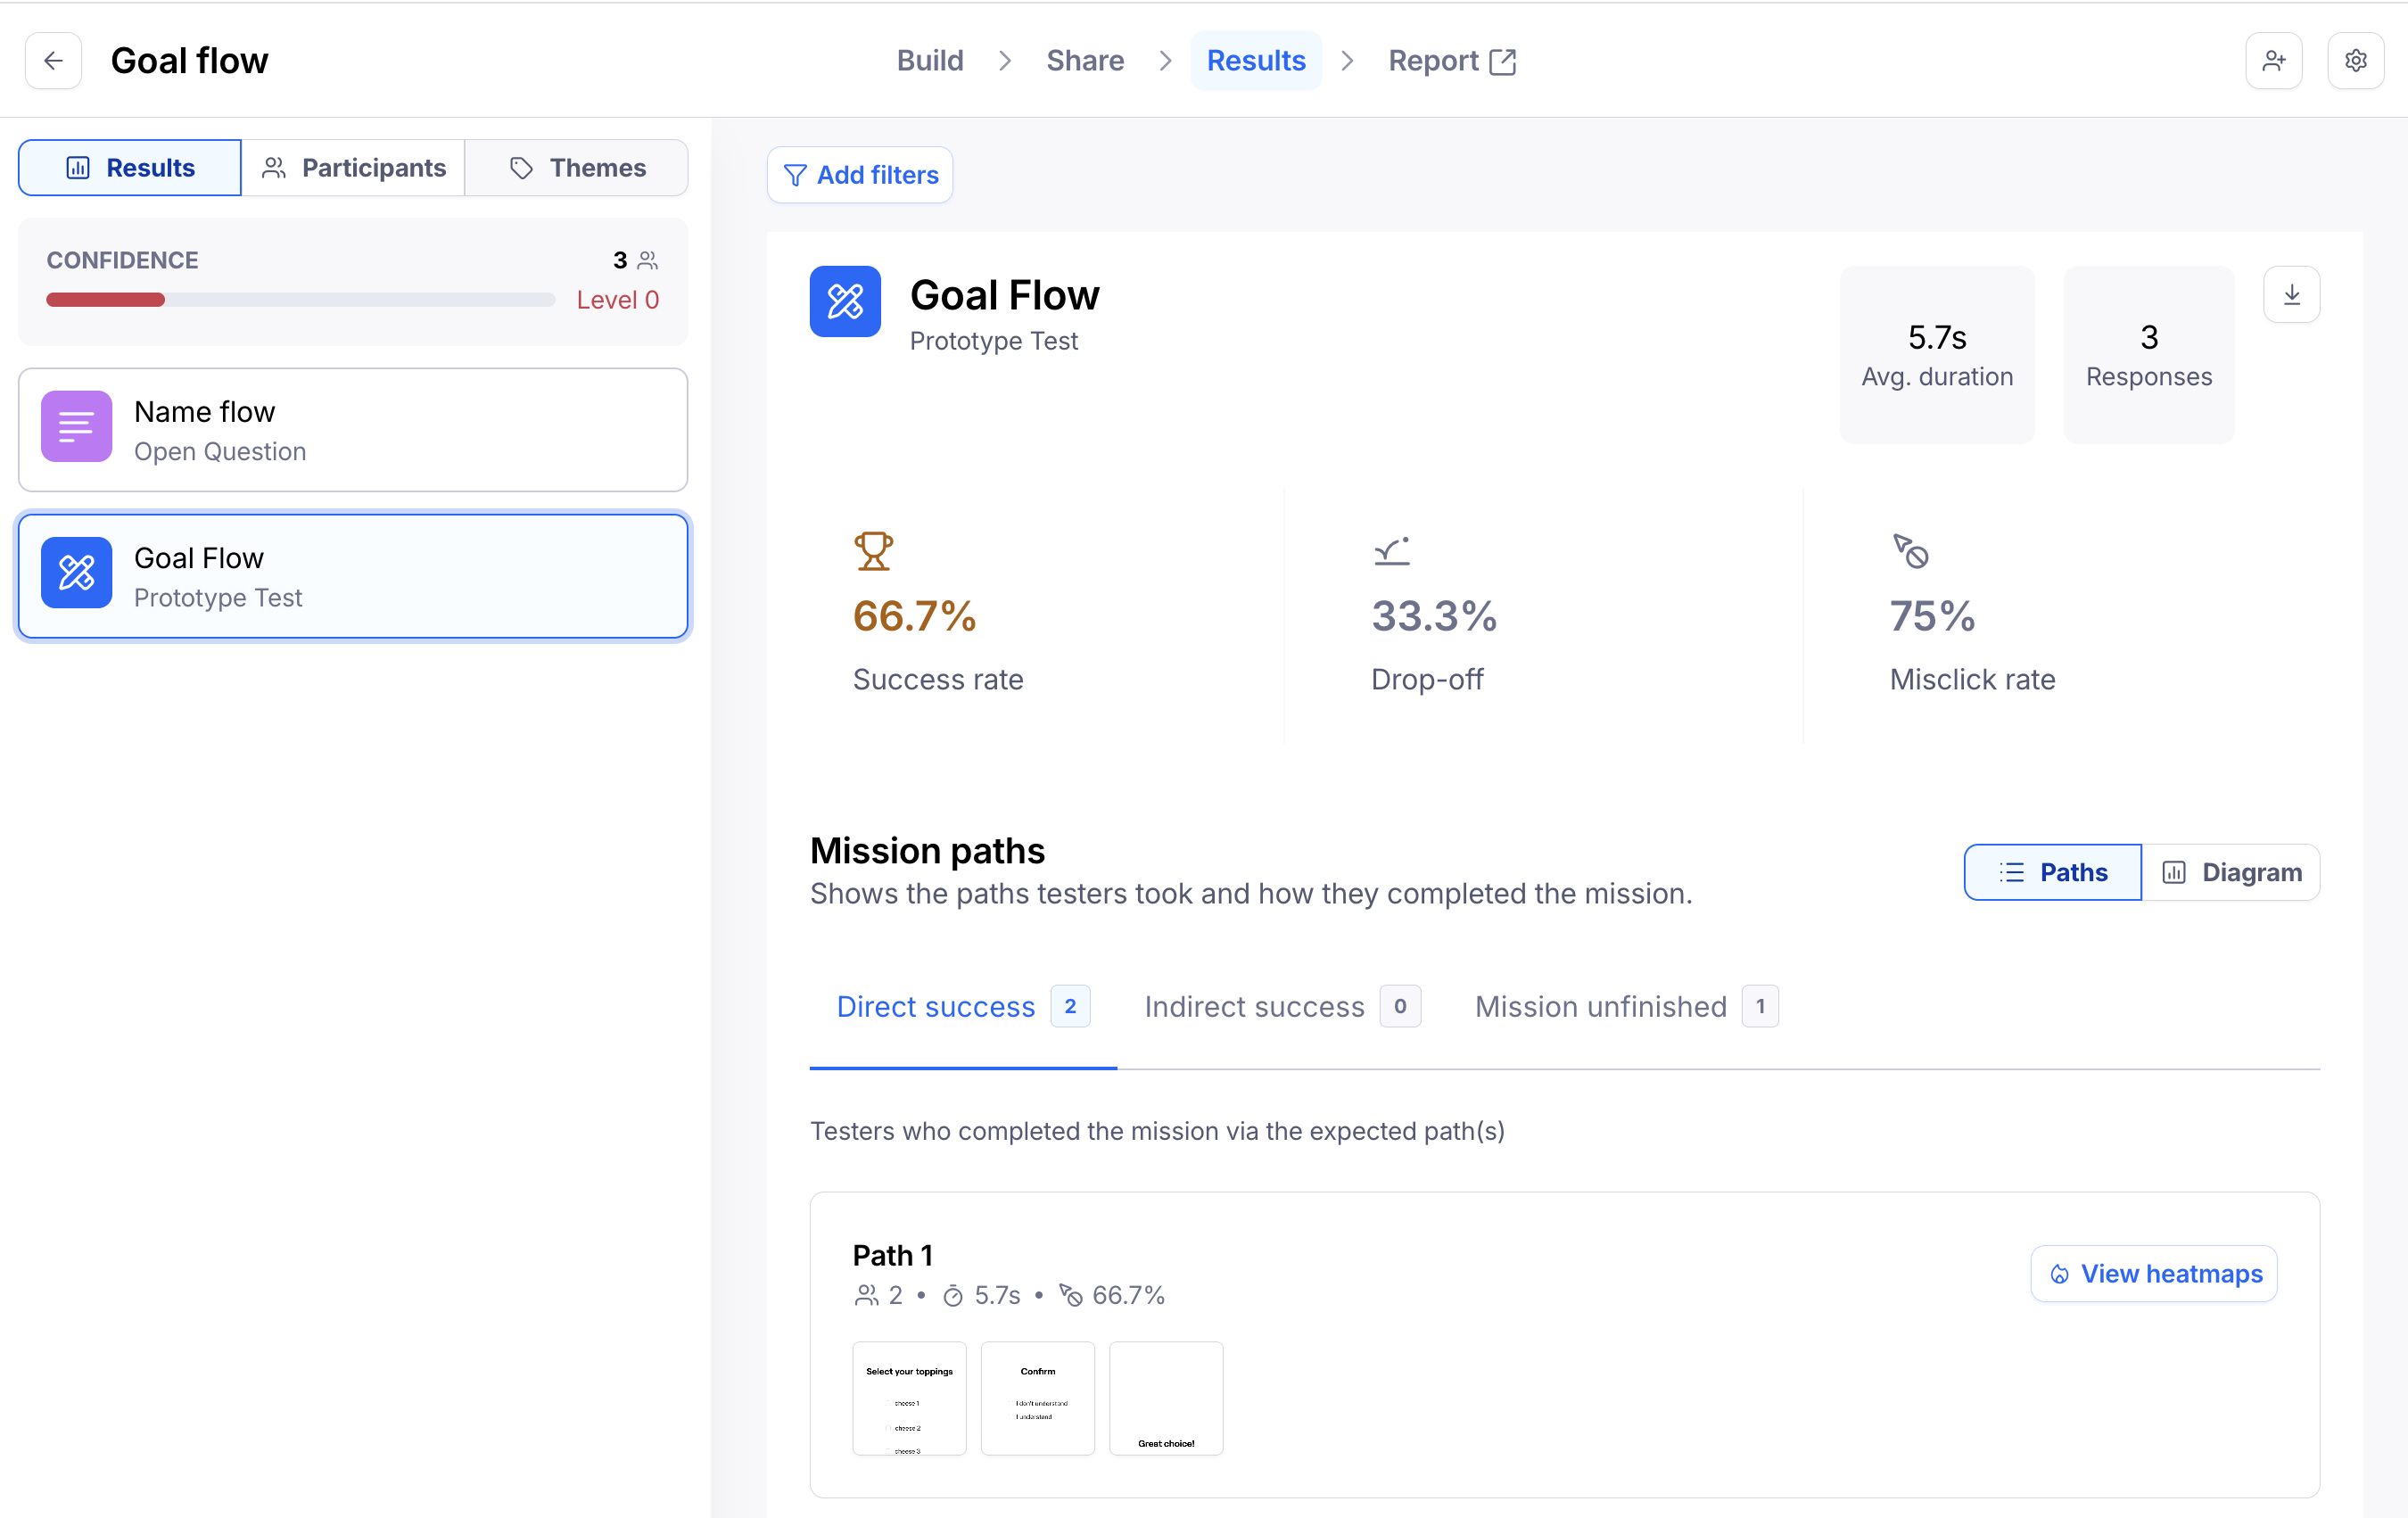Click the back arrow button
The height and width of the screenshot is (1518, 2408).
[x=53, y=61]
